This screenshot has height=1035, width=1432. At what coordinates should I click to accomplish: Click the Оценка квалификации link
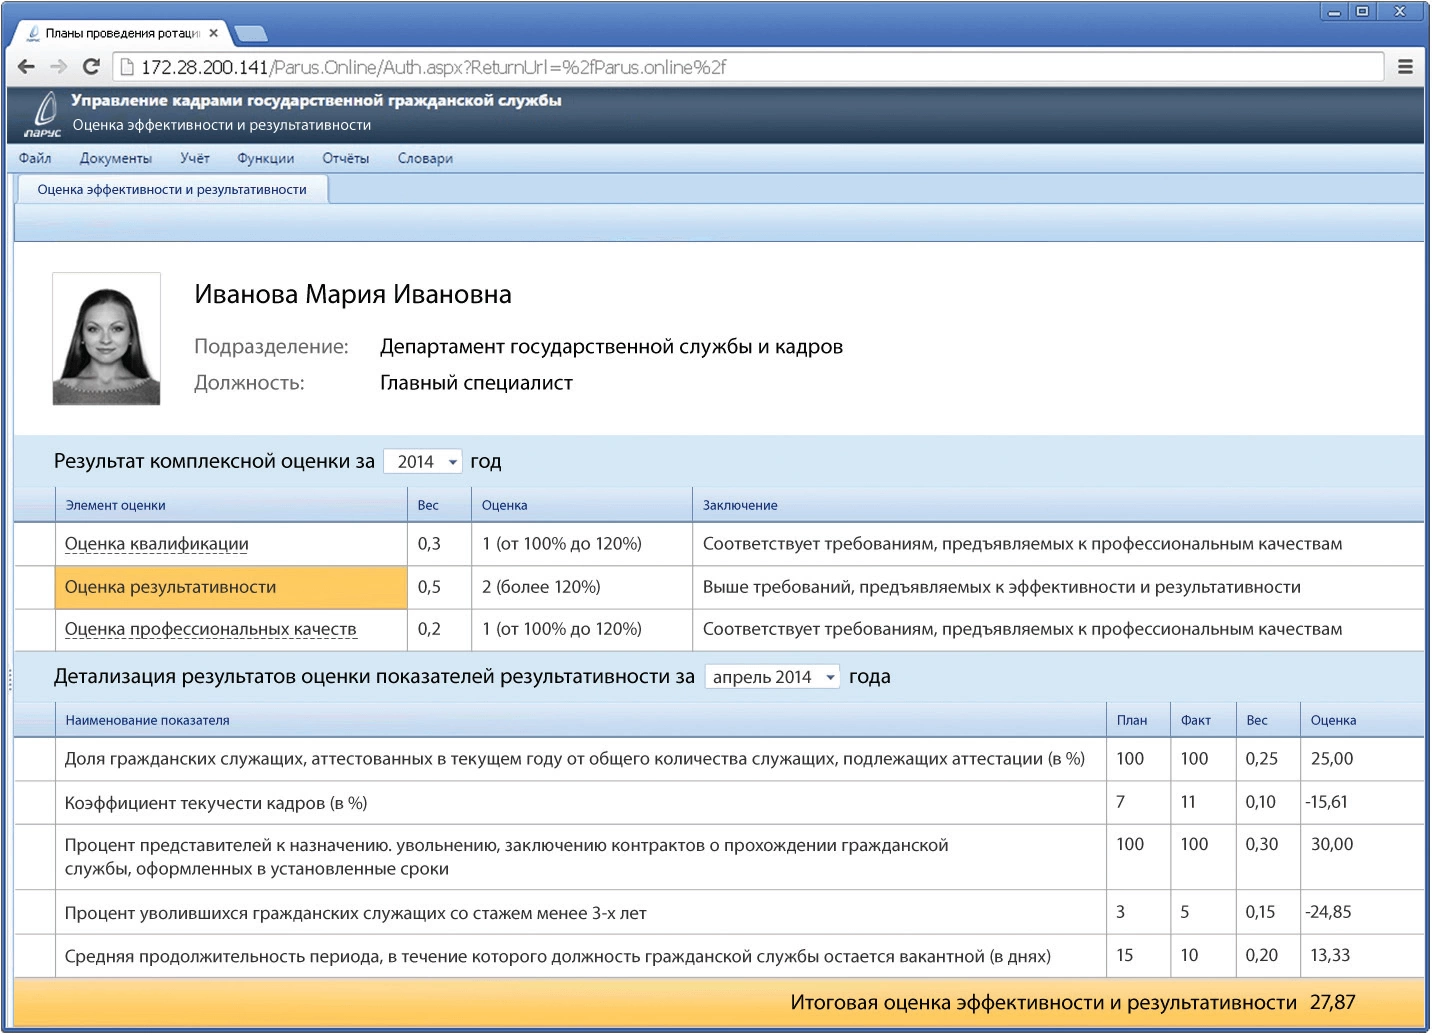(156, 544)
